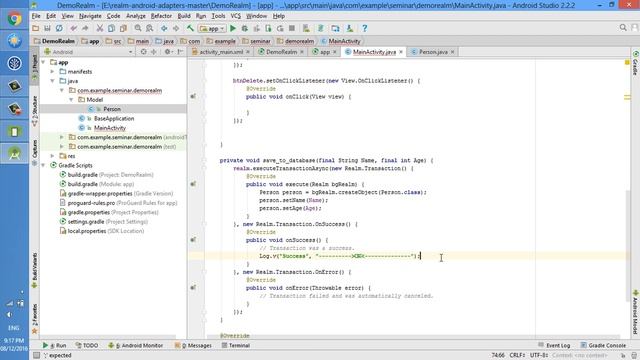Open the File menu
This screenshot has width=640, height=360.
click(36, 16)
